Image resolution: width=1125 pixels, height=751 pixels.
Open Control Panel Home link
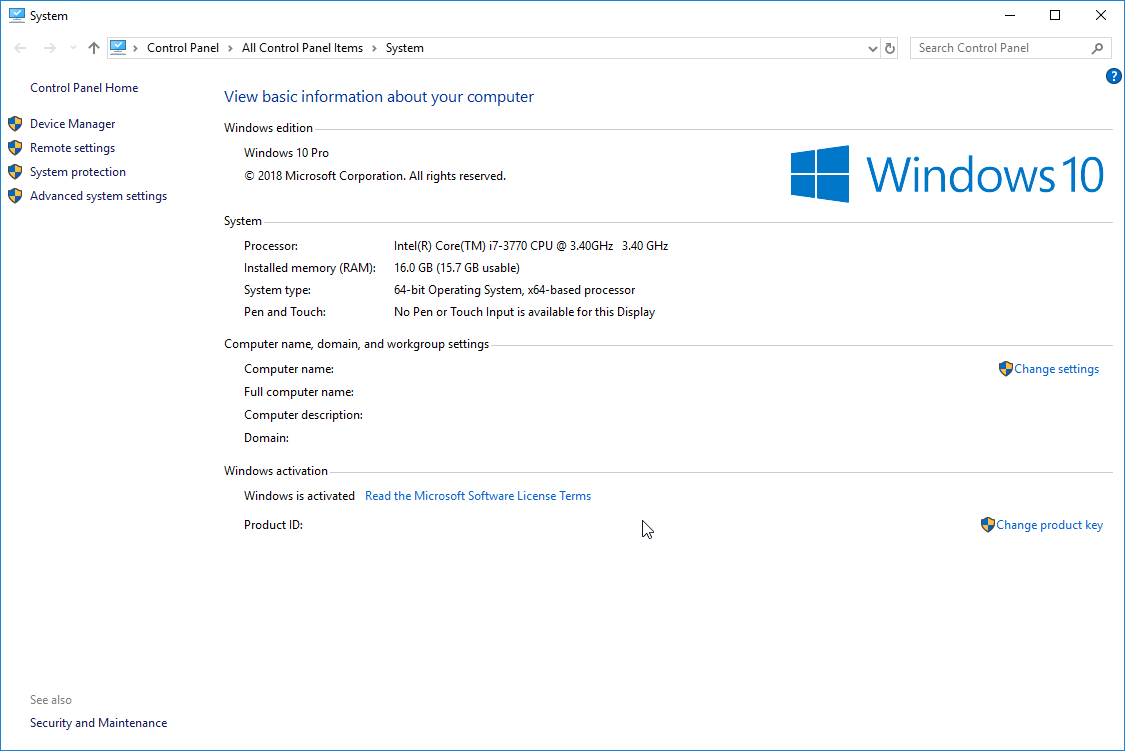[84, 88]
